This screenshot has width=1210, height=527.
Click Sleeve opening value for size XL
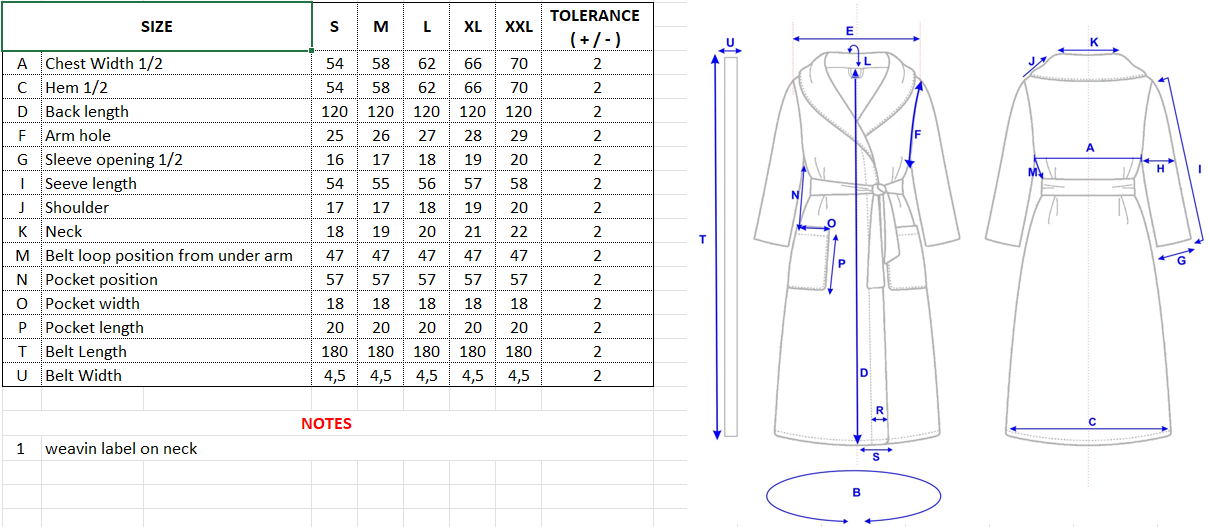click(473, 159)
